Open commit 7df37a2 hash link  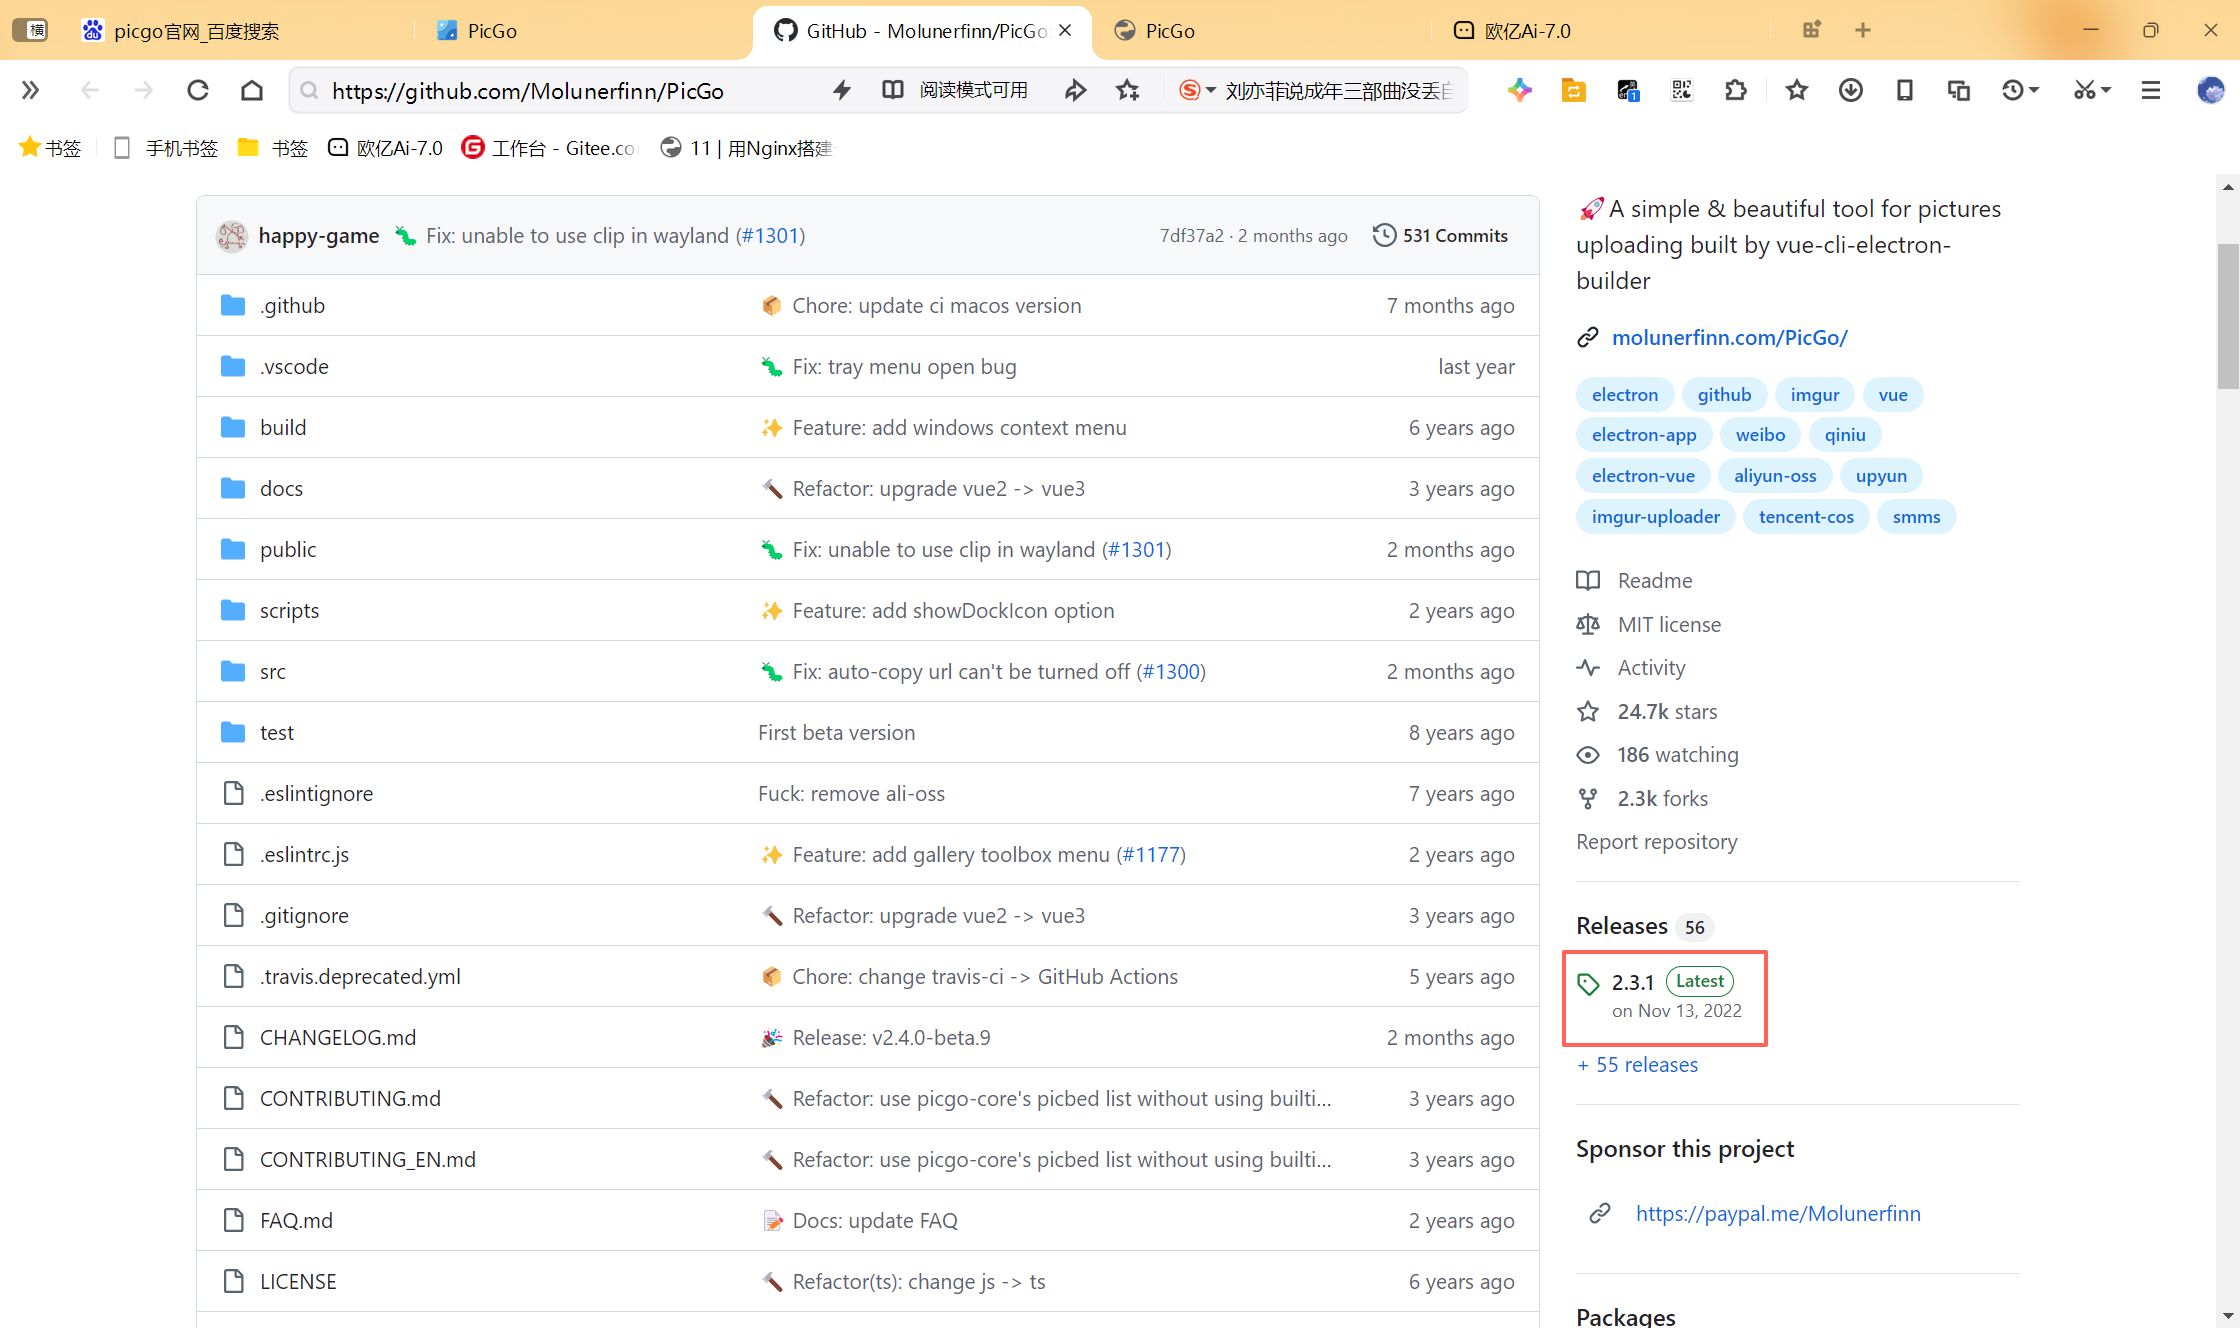pyautogui.click(x=1191, y=235)
